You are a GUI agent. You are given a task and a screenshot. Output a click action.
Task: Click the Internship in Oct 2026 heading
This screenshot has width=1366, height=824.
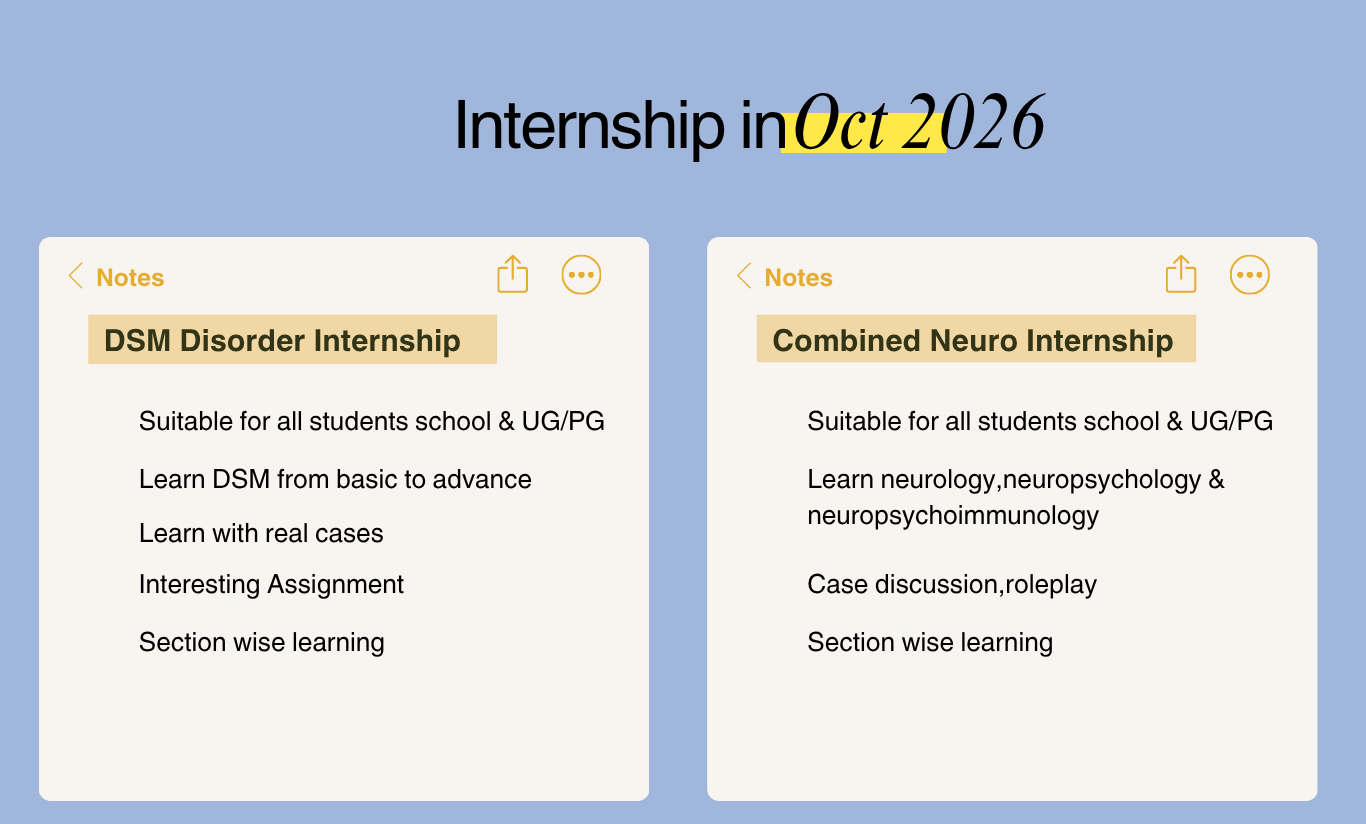pyautogui.click(x=750, y=125)
